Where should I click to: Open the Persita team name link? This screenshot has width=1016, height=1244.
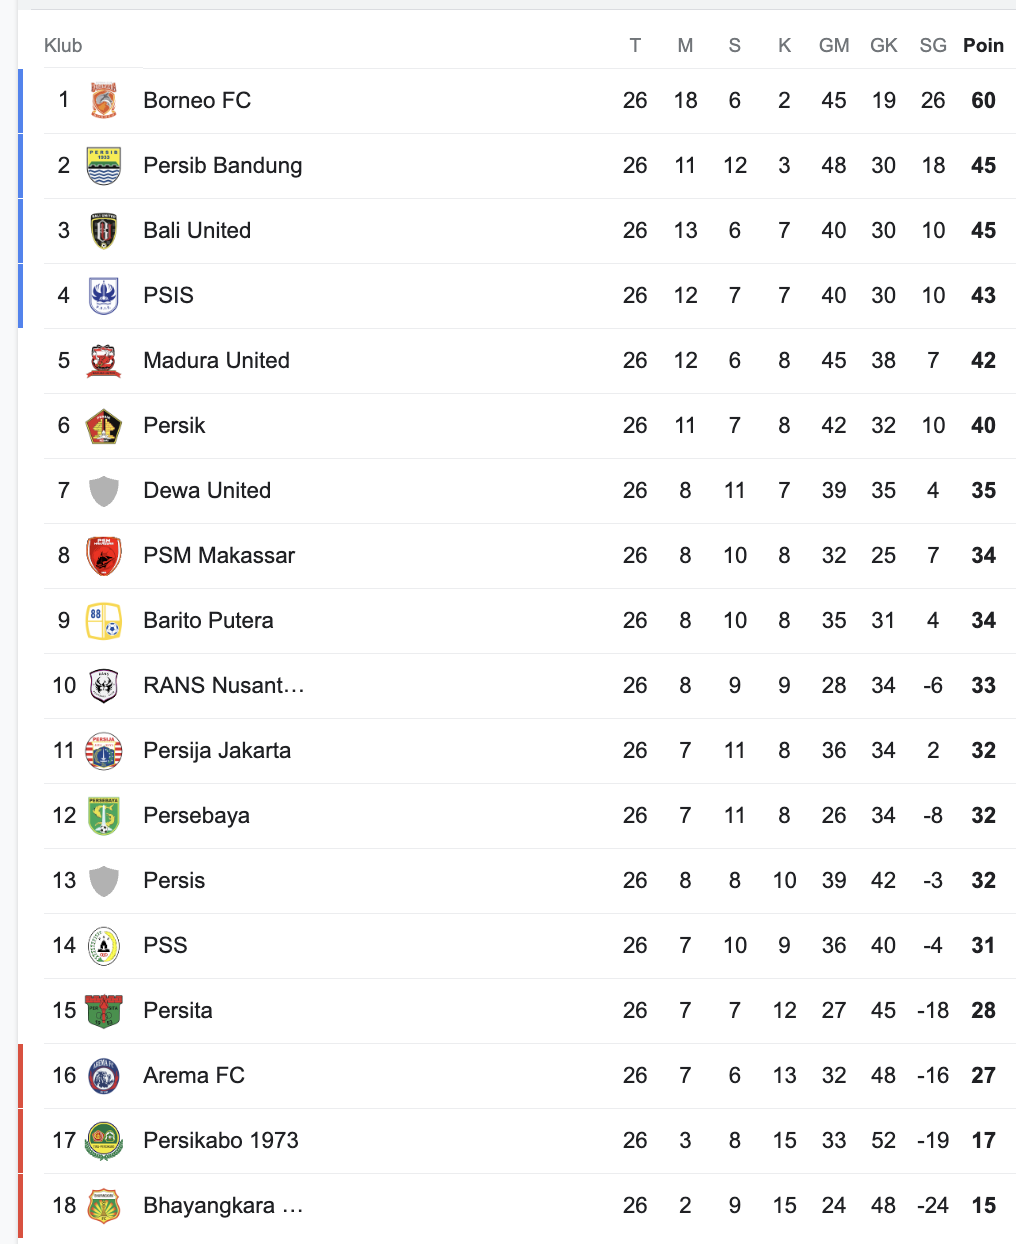[178, 1011]
